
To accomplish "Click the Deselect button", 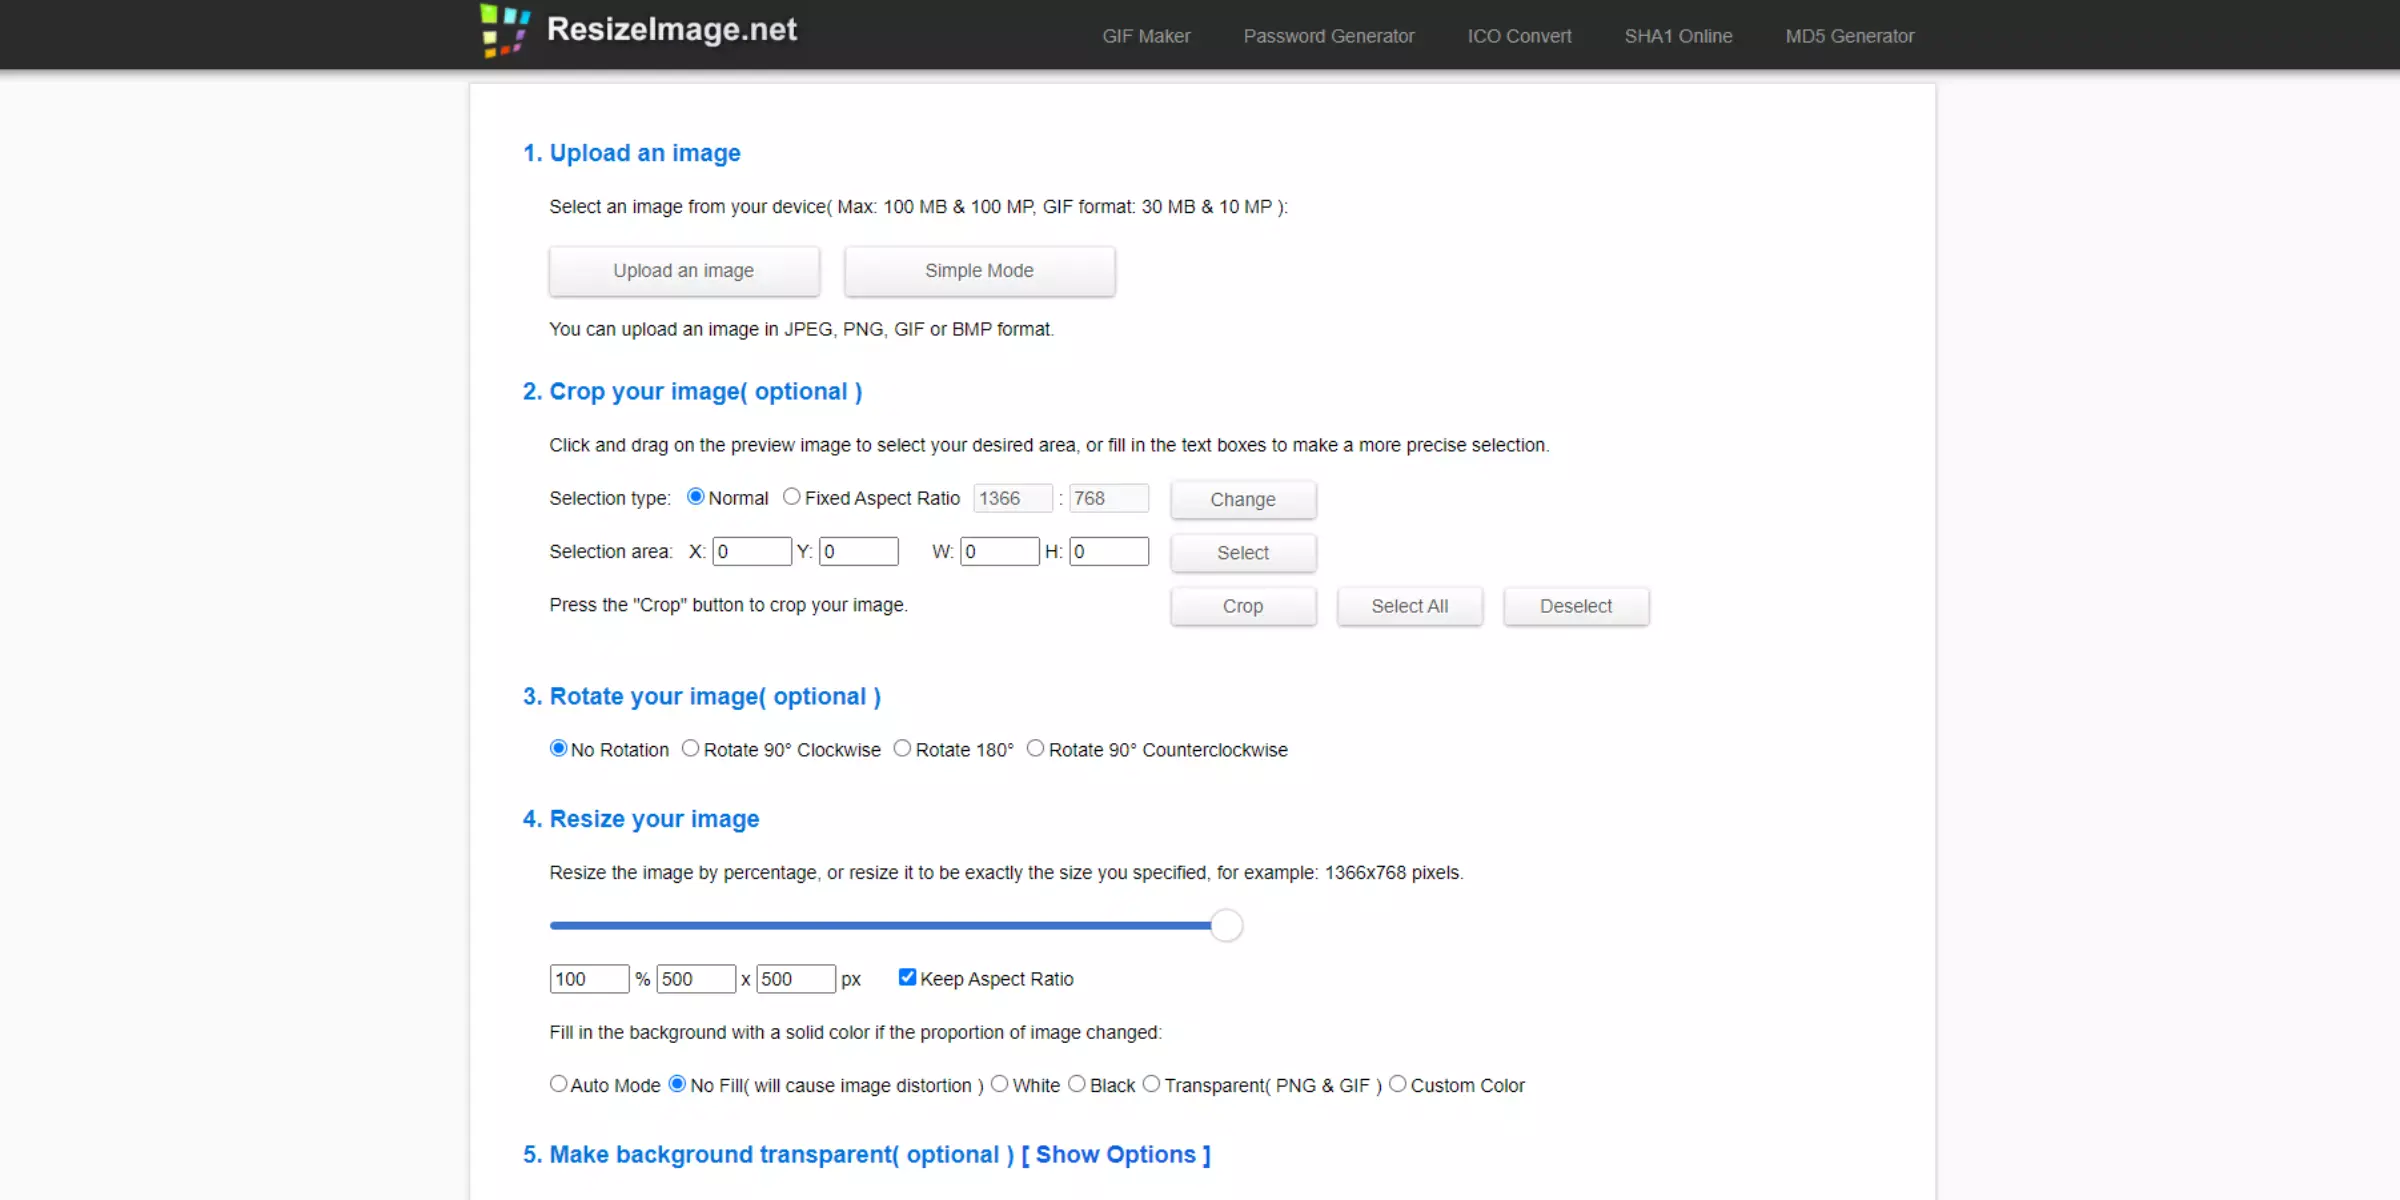I will [1575, 605].
